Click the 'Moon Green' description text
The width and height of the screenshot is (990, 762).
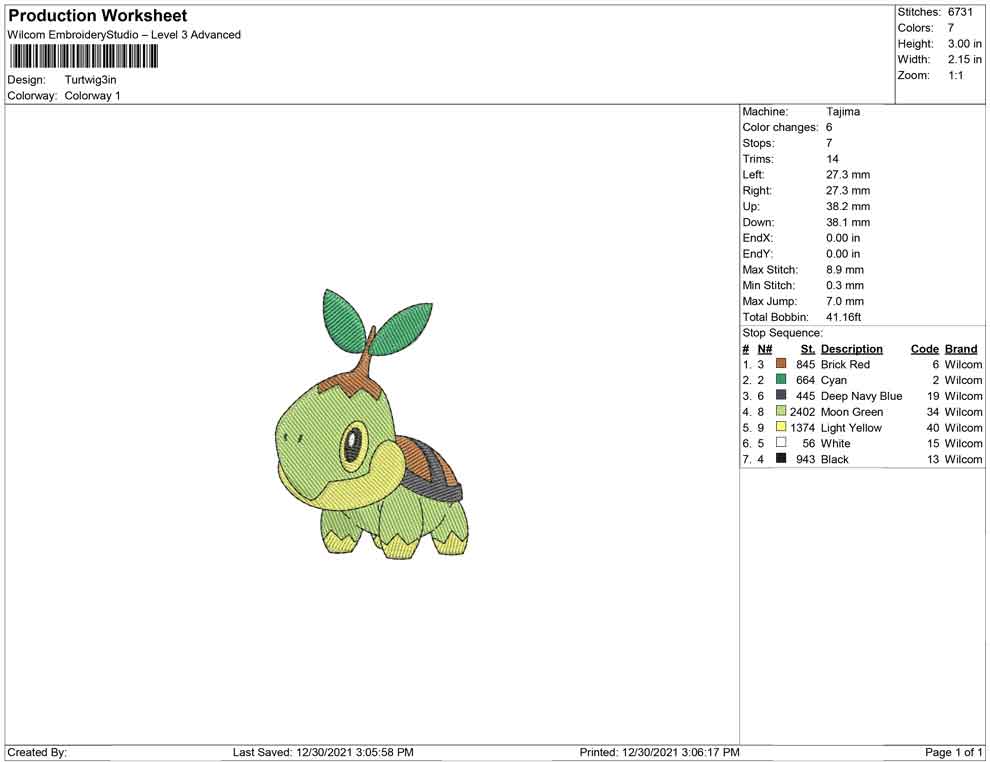point(852,412)
